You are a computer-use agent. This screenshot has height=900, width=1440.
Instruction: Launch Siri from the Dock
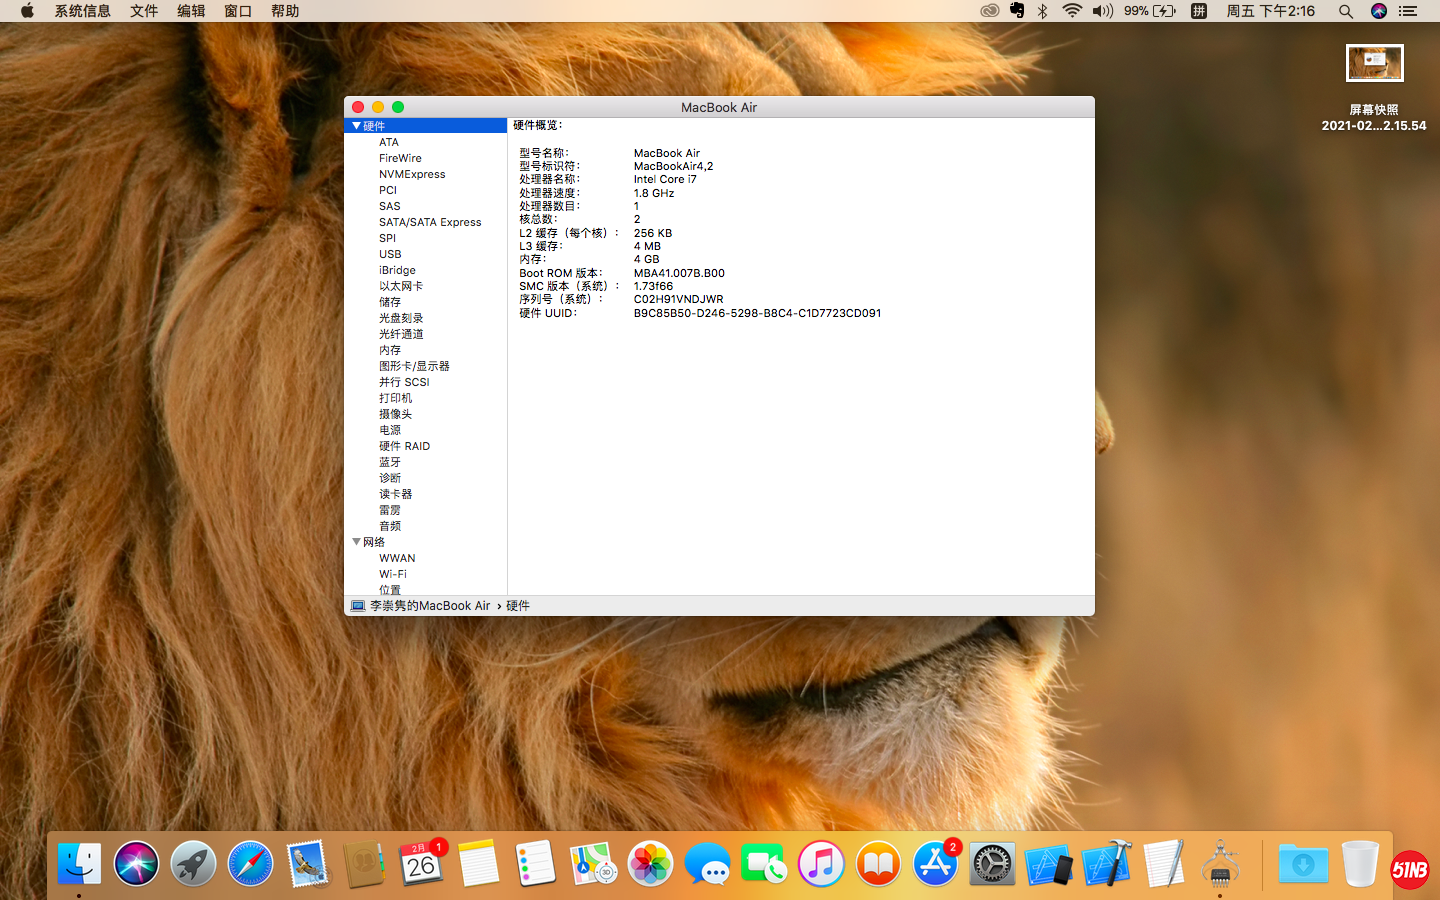click(x=136, y=864)
